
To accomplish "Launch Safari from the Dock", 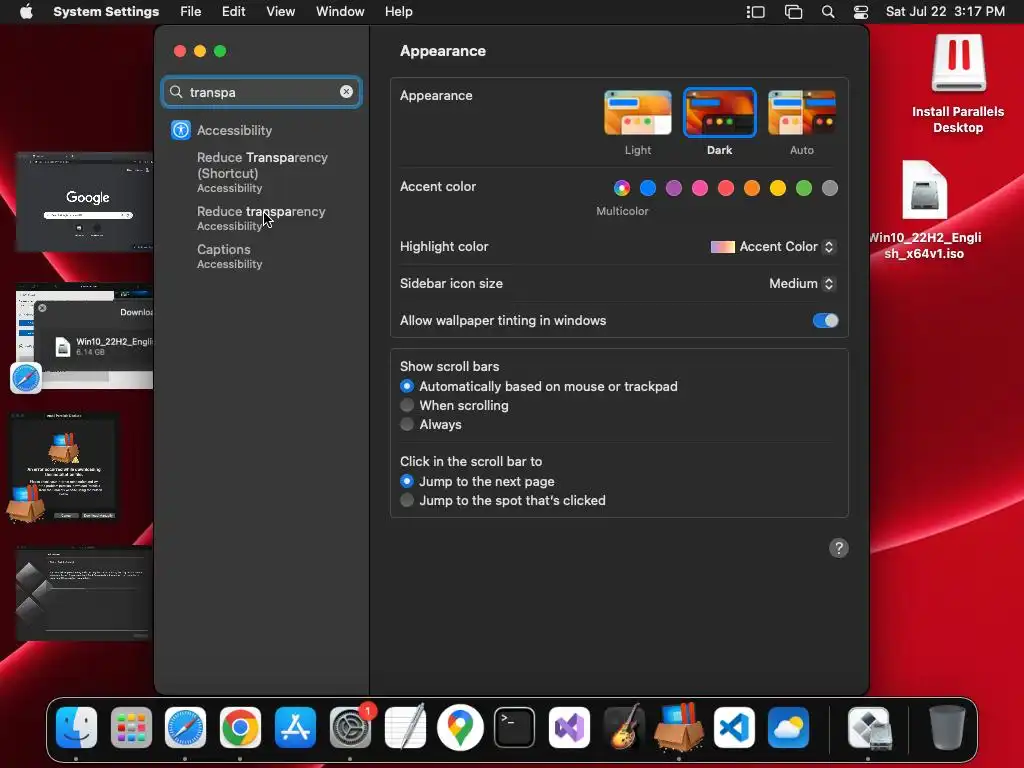I will [x=185, y=728].
